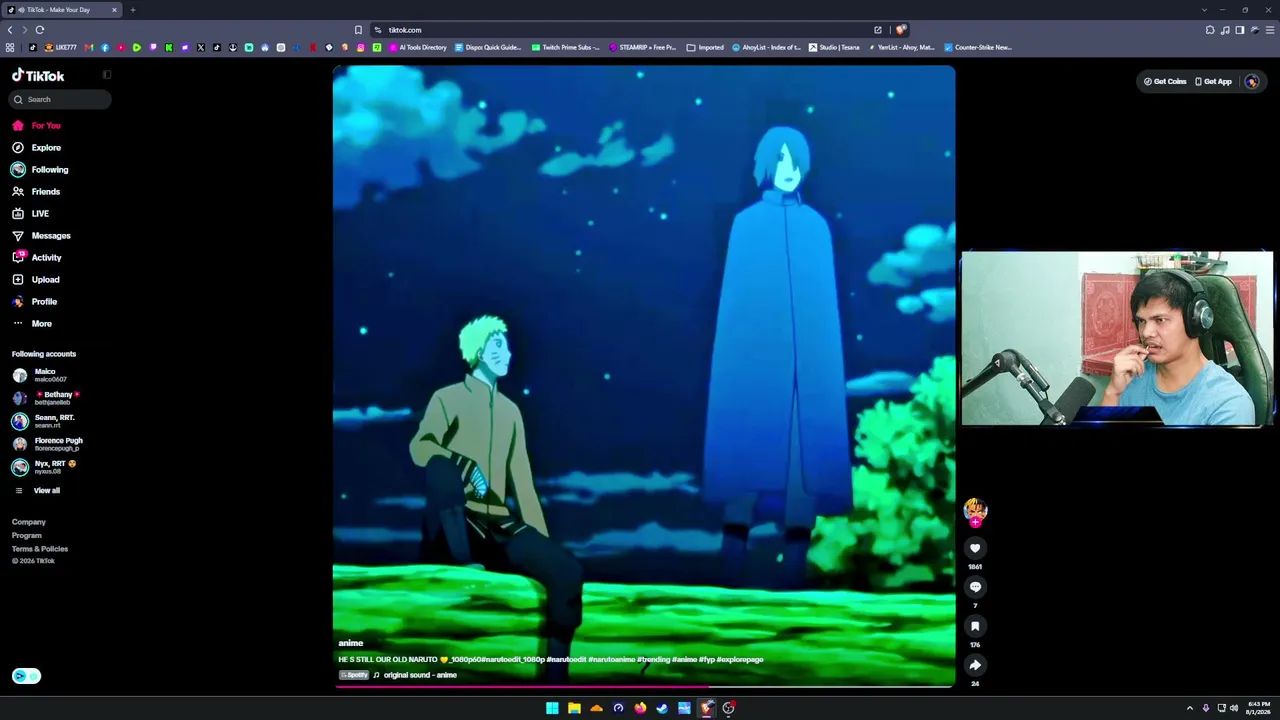Expand Terms & Policies footer section
The height and width of the screenshot is (720, 1280).
pos(40,549)
